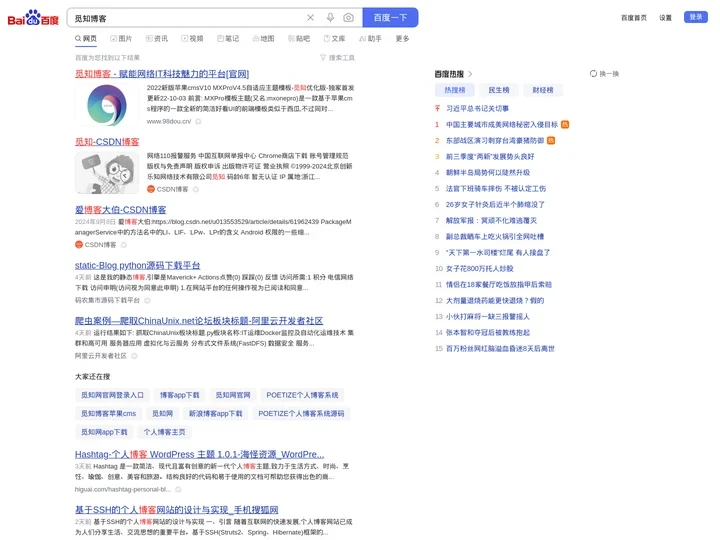Search related term 觅知网app下载
Image resolution: width=720 pixels, height=540 pixels.
coord(104,432)
